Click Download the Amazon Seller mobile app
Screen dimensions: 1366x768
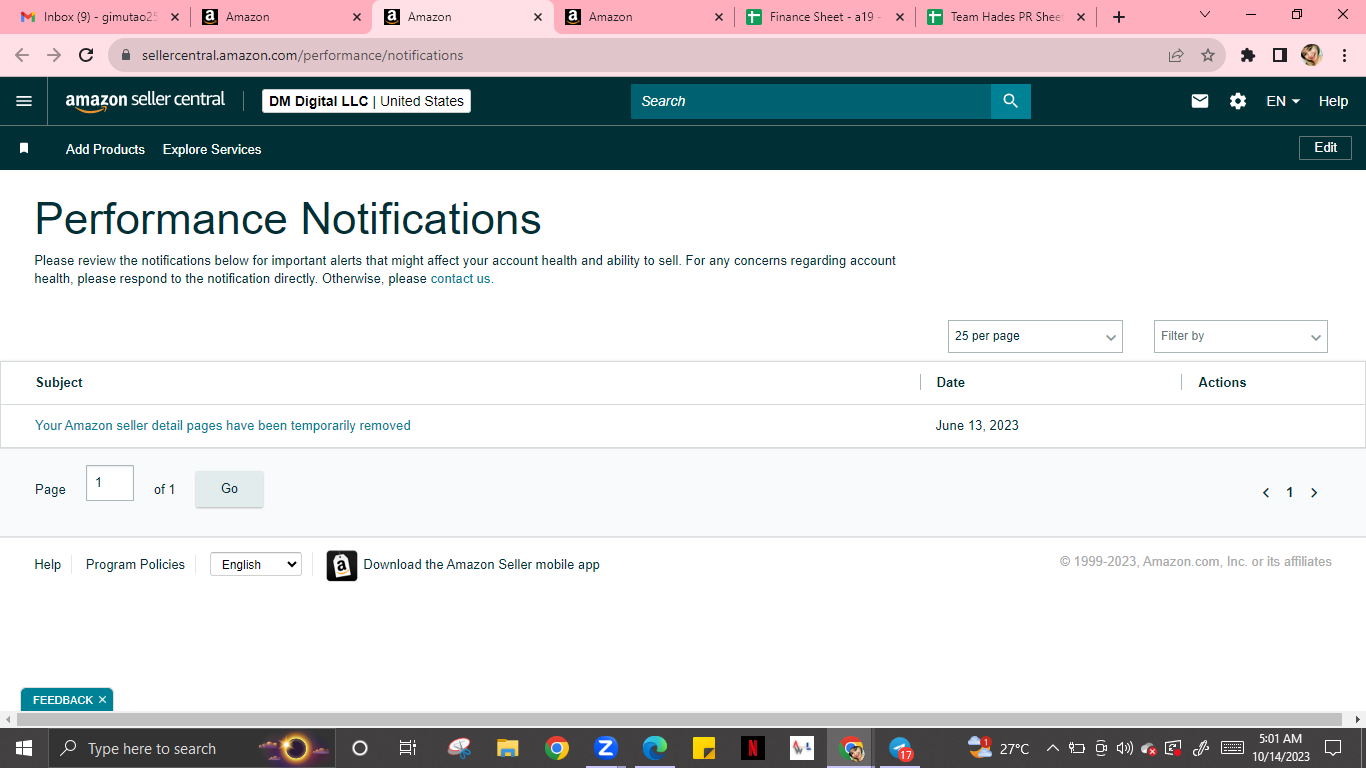click(x=481, y=565)
